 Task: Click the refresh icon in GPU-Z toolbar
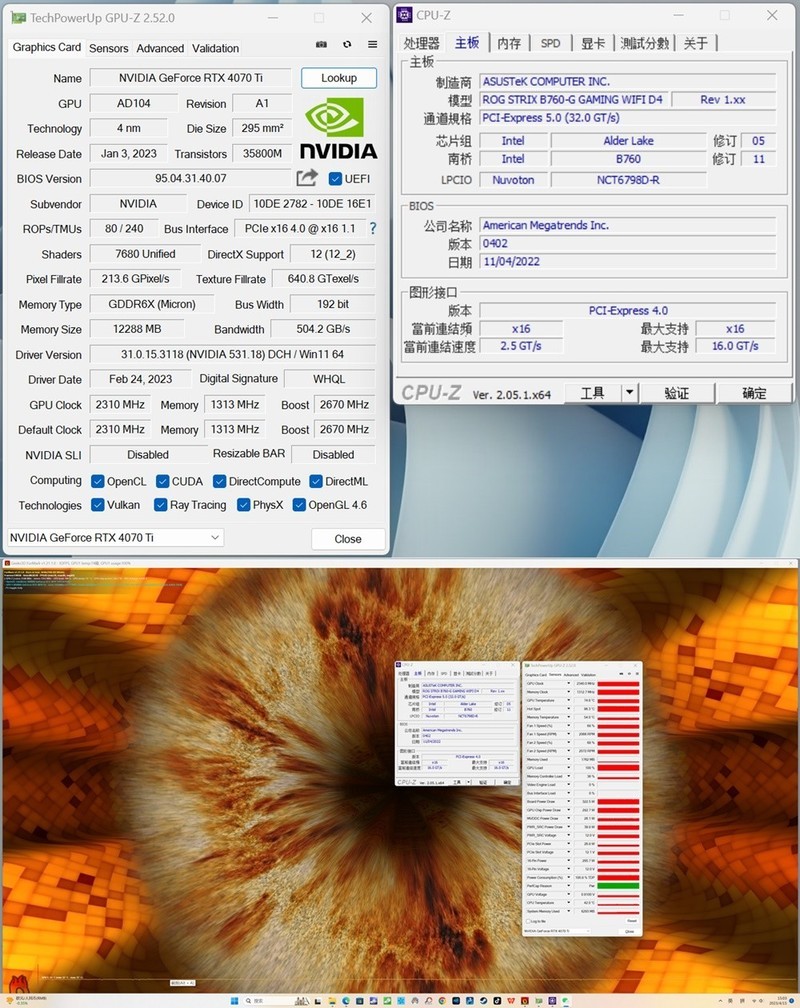click(x=347, y=45)
